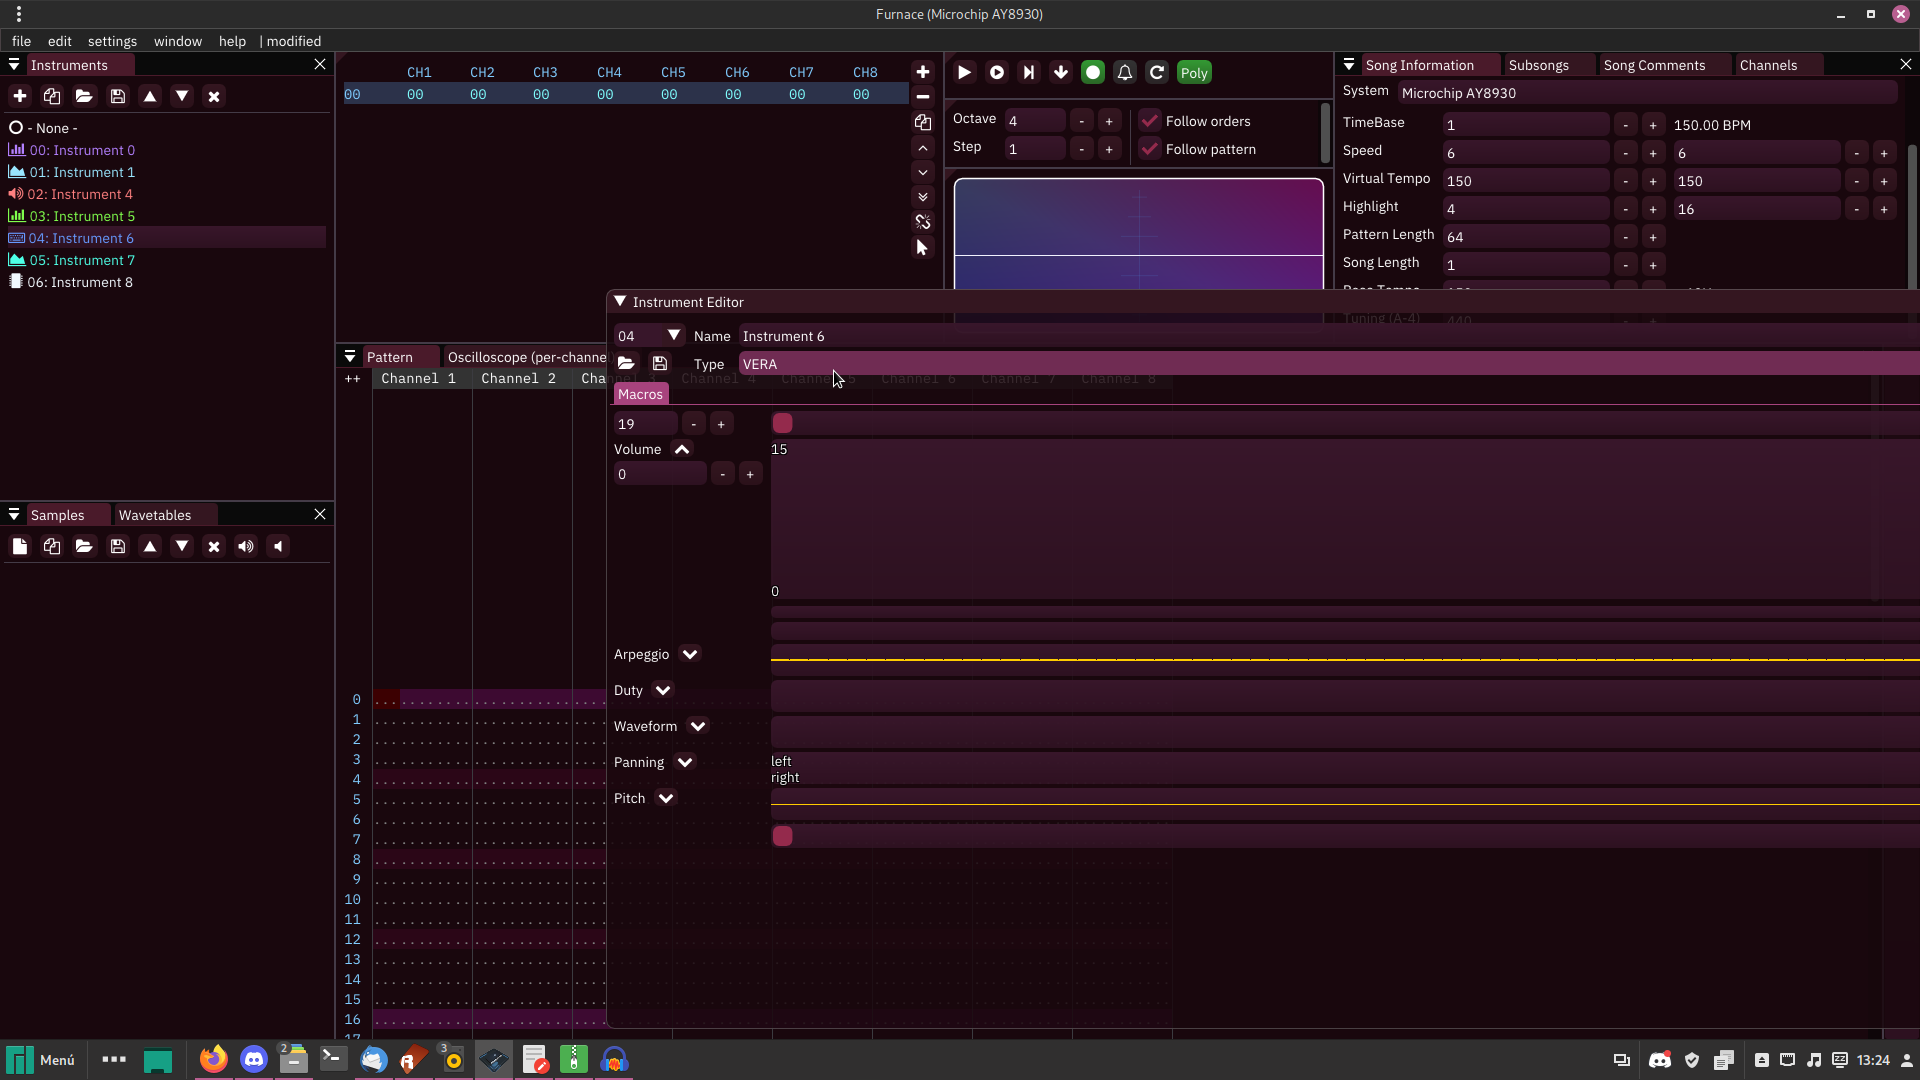
Task: Open the Wavetables tab
Action: 155,514
